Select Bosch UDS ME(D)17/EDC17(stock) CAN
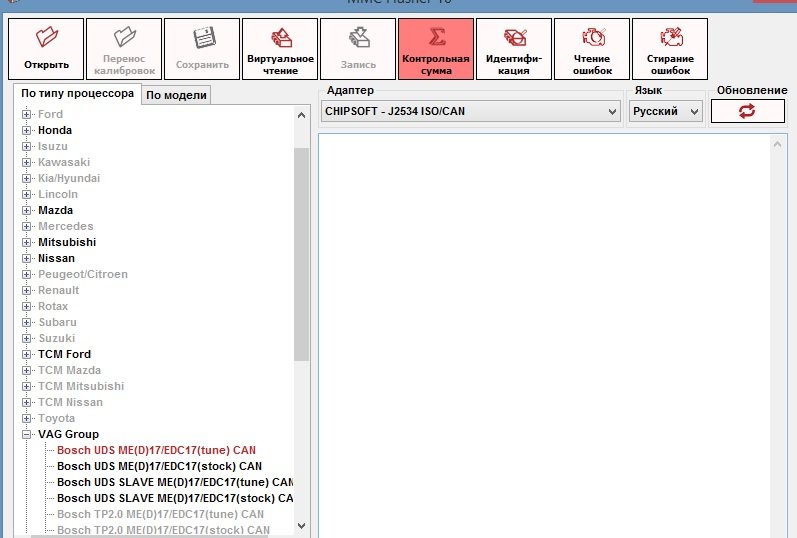Screen dimensions: 797x538 [x=159, y=466]
